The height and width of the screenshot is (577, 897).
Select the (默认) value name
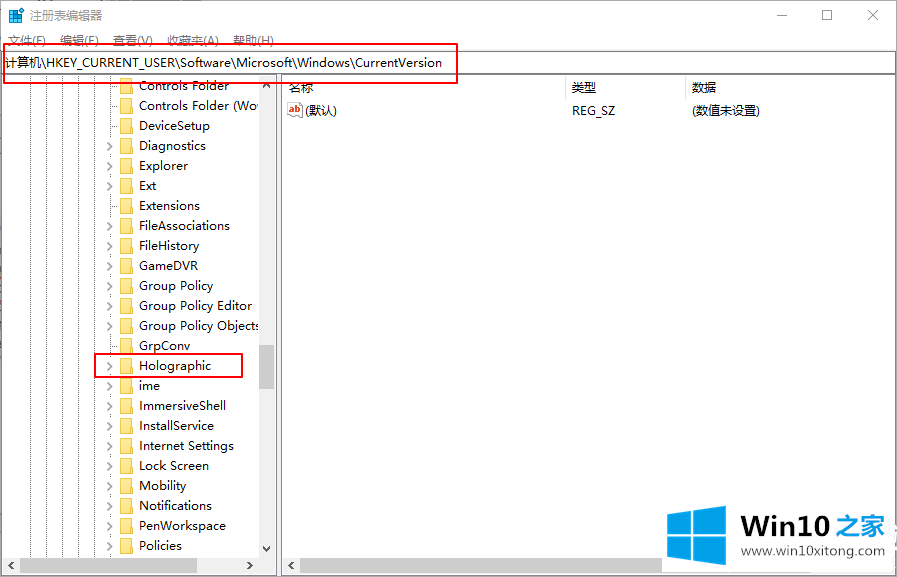[x=321, y=110]
